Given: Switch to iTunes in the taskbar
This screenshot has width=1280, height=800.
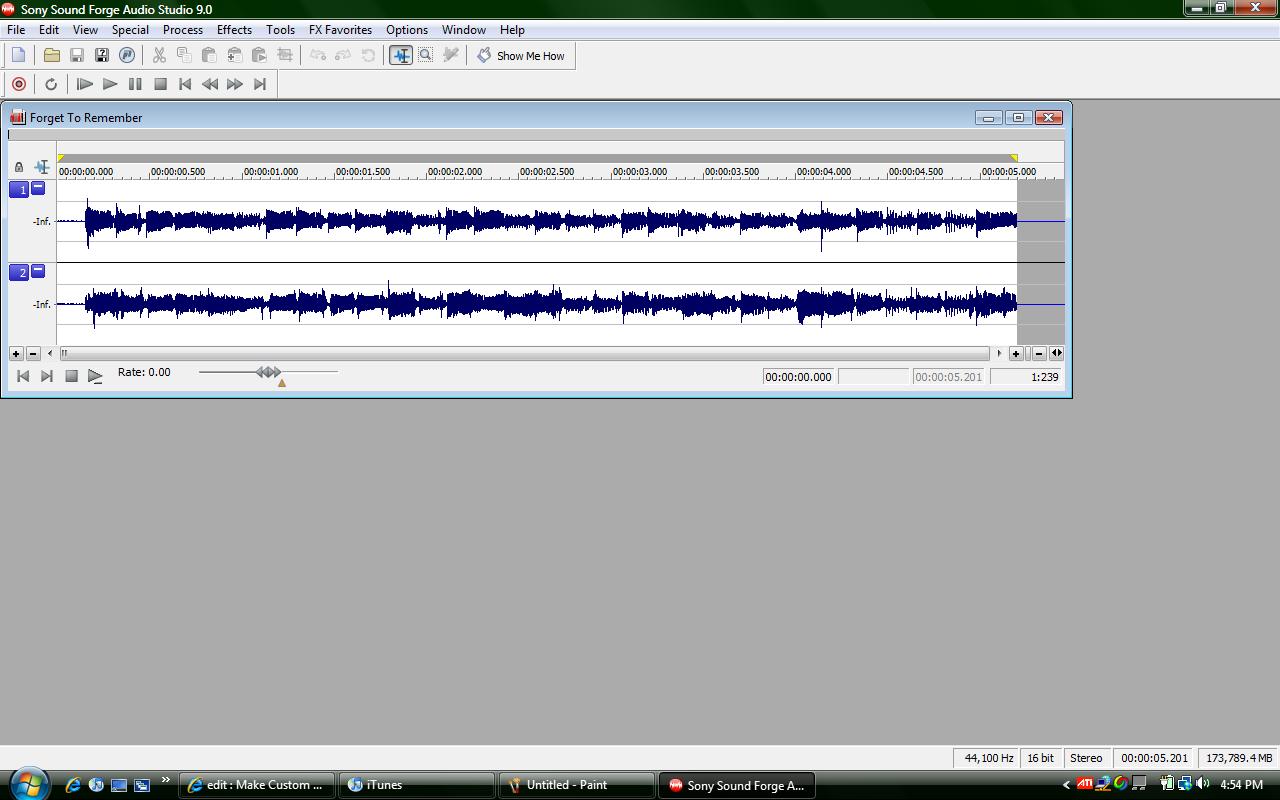Looking at the screenshot, I should [x=417, y=785].
